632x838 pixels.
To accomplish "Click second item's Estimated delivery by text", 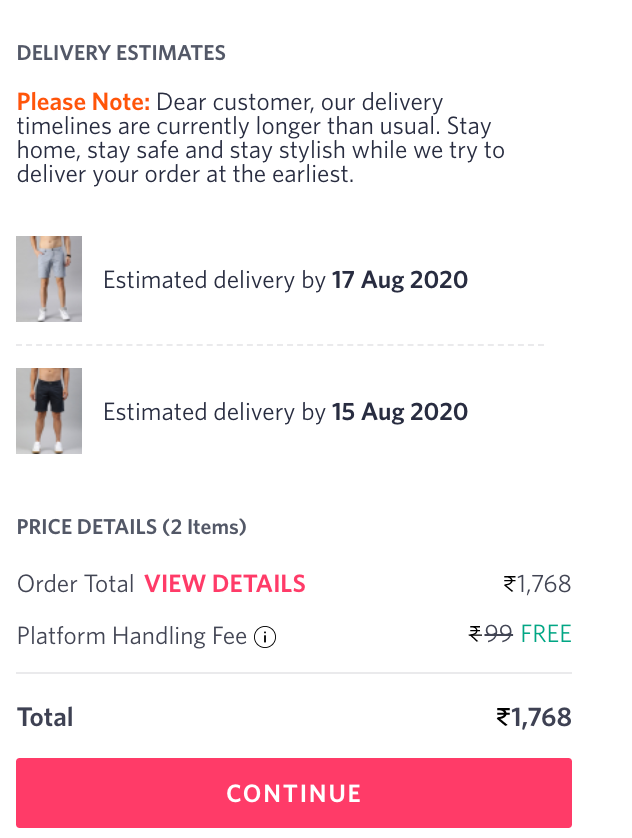I will [214, 412].
